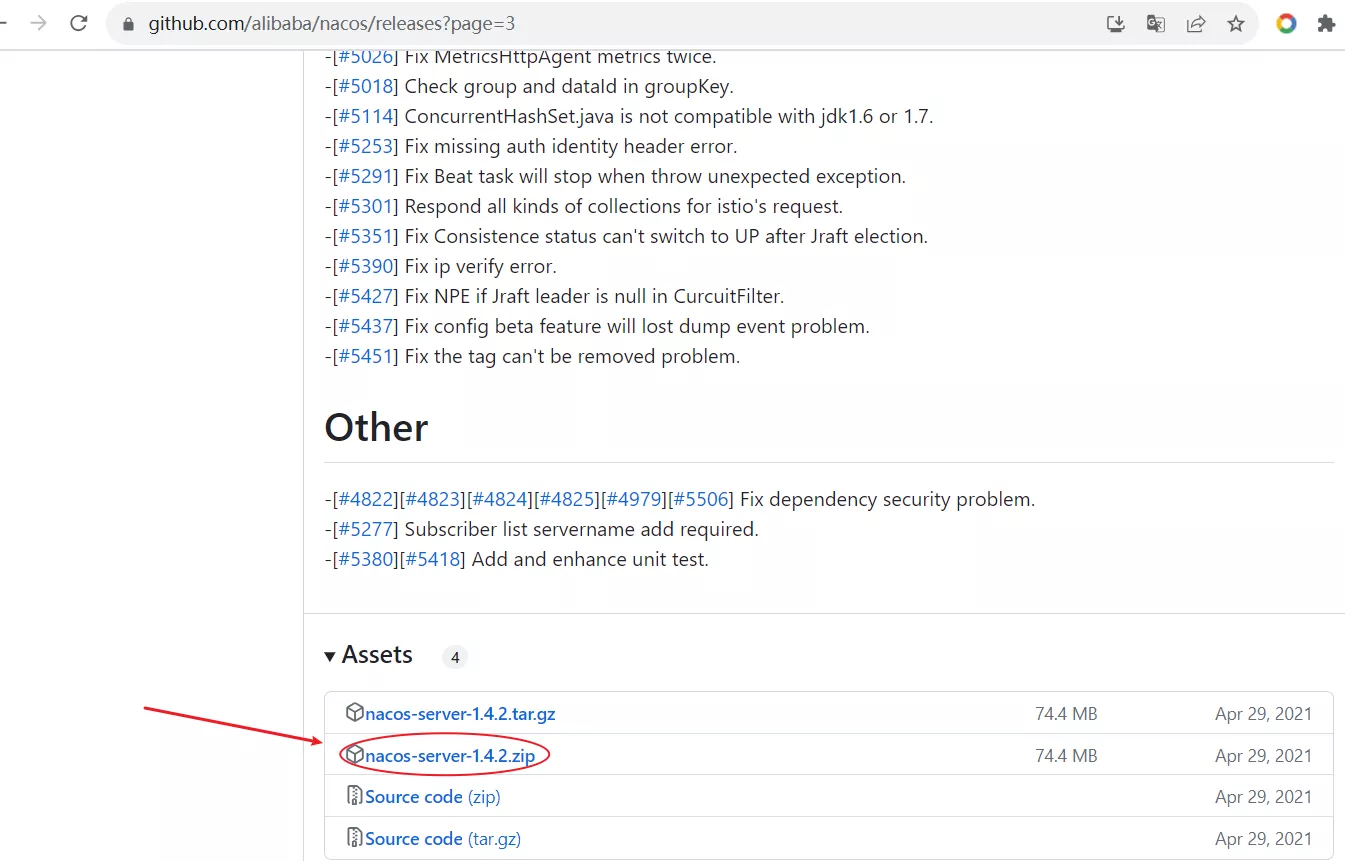Open issue #5018 link
1345x861 pixels.
tap(364, 87)
